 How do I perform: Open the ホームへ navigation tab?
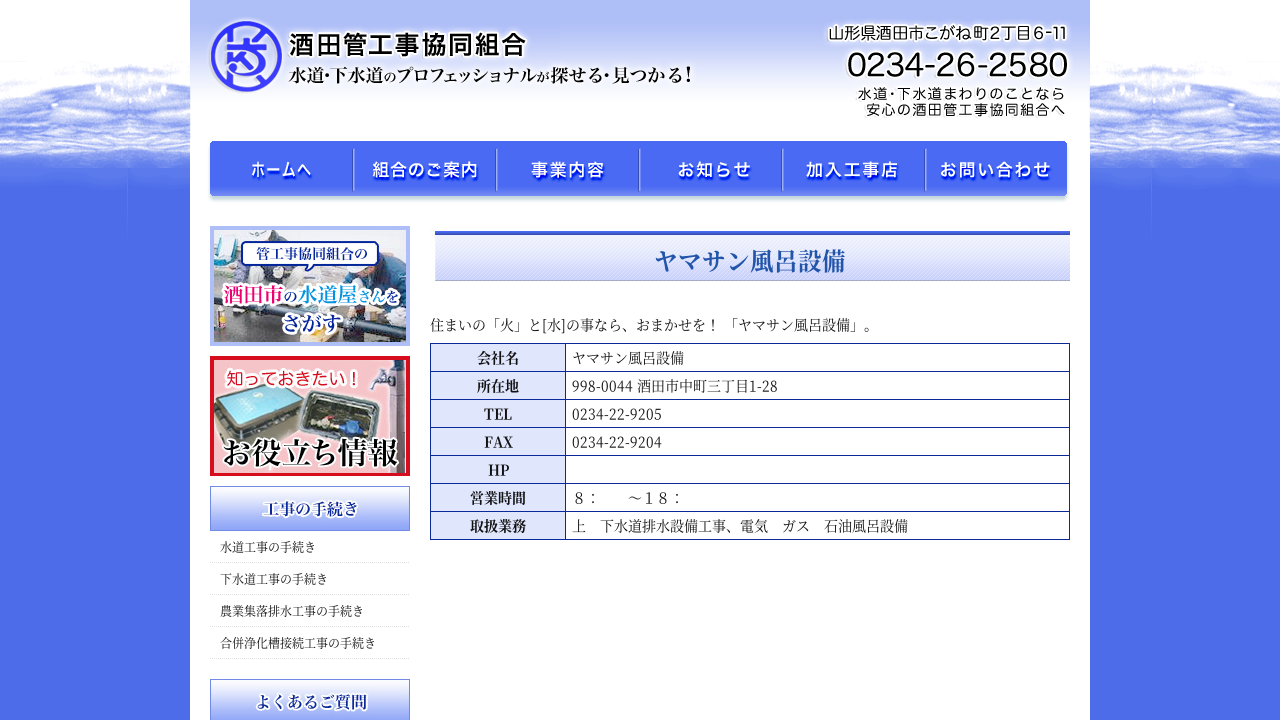pyautogui.click(x=282, y=170)
